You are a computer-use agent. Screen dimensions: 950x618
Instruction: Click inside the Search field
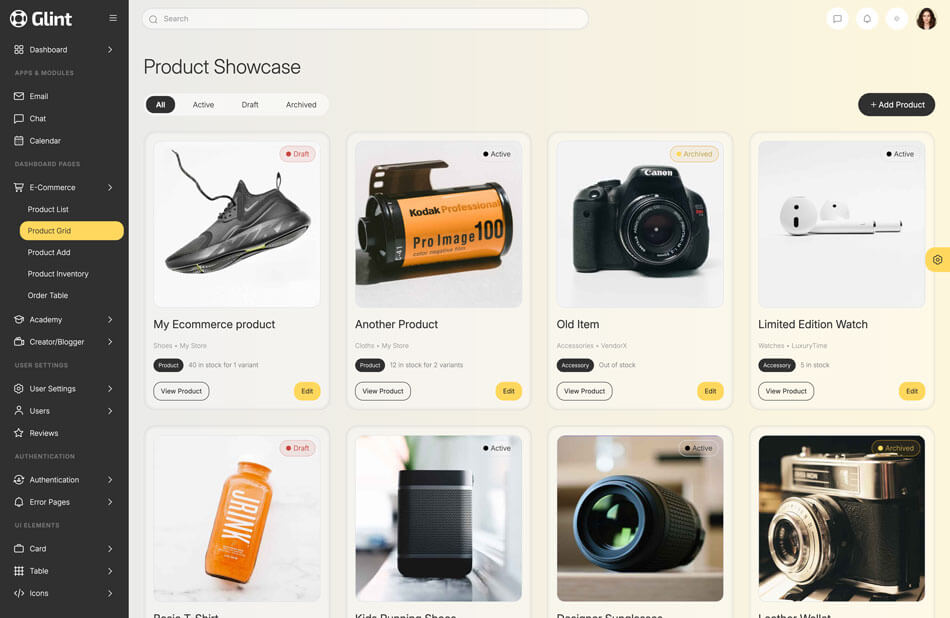pos(365,19)
